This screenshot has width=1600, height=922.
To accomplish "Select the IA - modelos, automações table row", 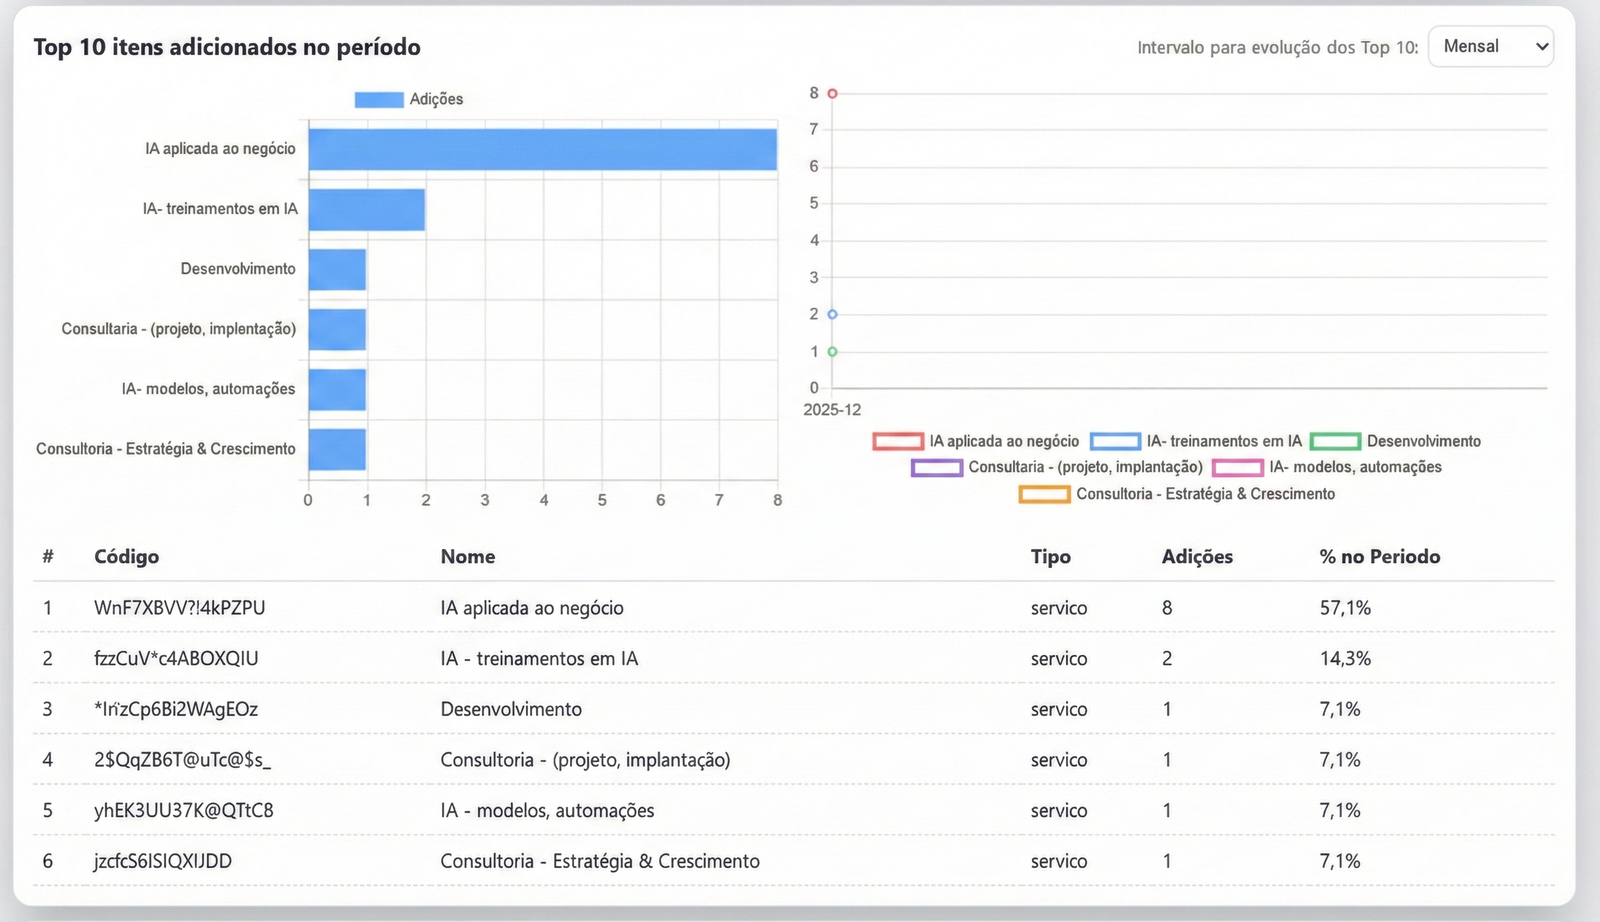I will coord(547,811).
